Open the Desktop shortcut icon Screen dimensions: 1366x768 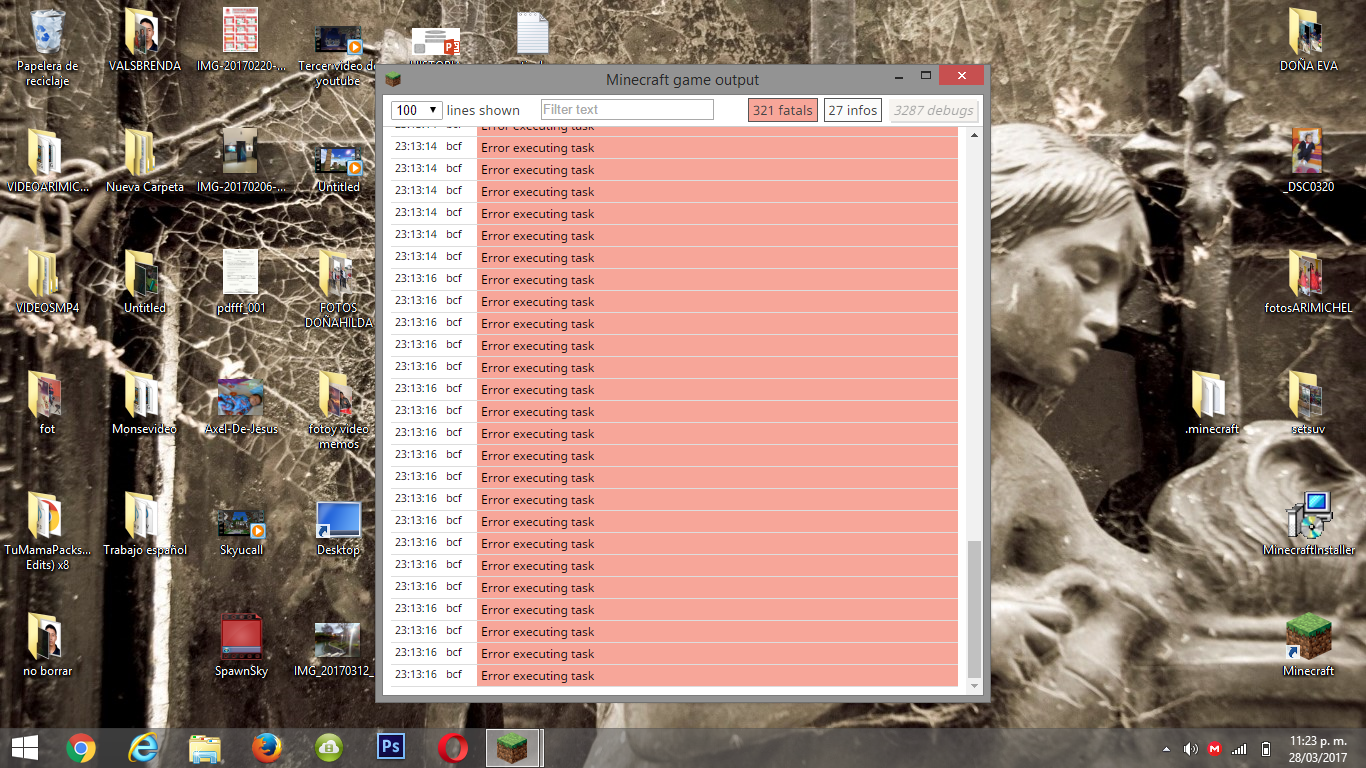pos(338,521)
